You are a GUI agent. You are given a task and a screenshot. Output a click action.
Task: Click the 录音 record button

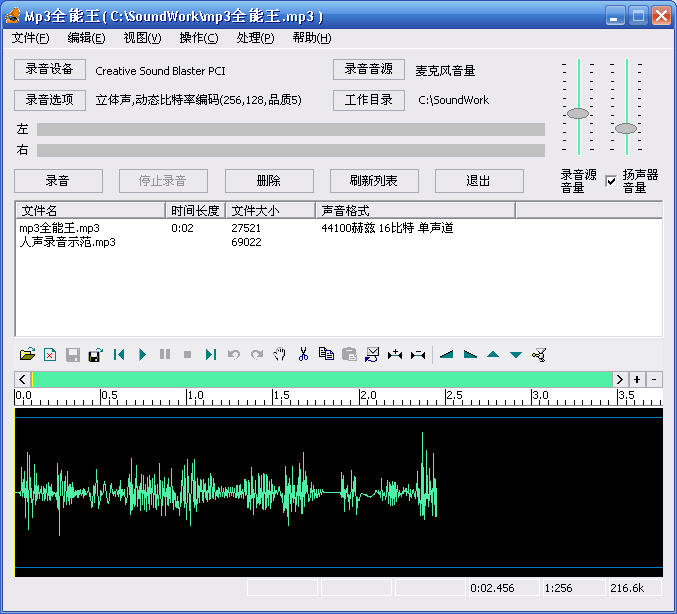click(58, 181)
